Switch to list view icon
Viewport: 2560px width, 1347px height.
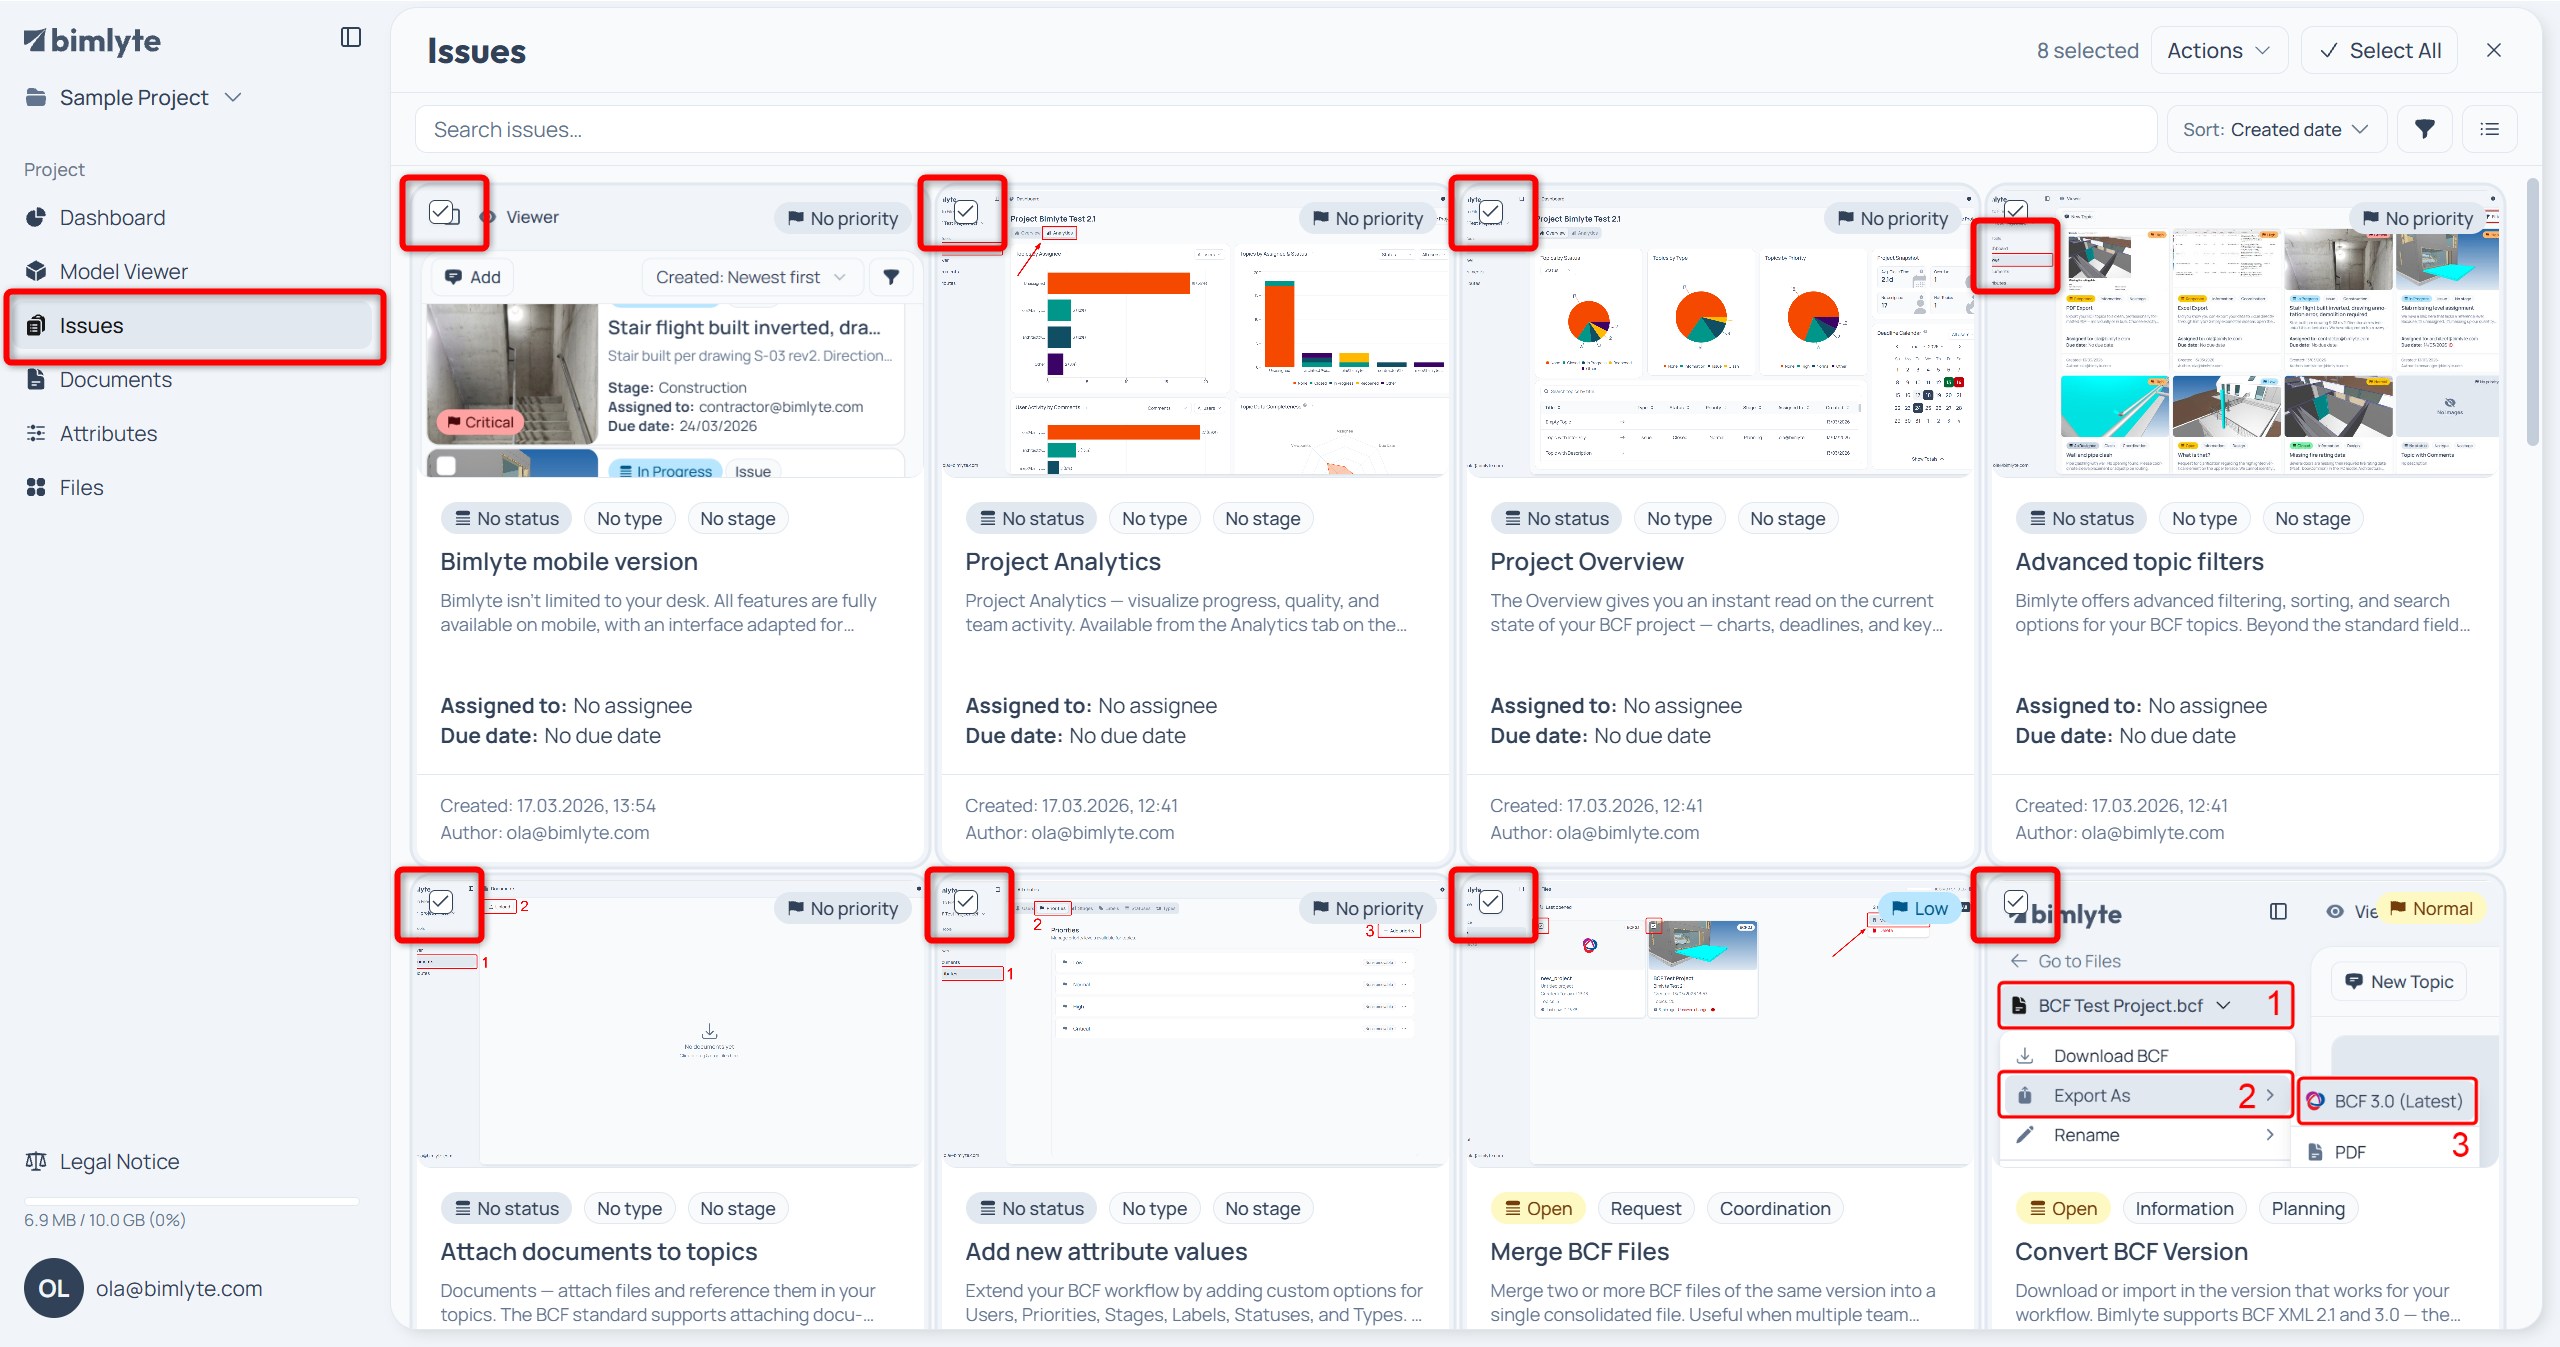(x=2490, y=130)
